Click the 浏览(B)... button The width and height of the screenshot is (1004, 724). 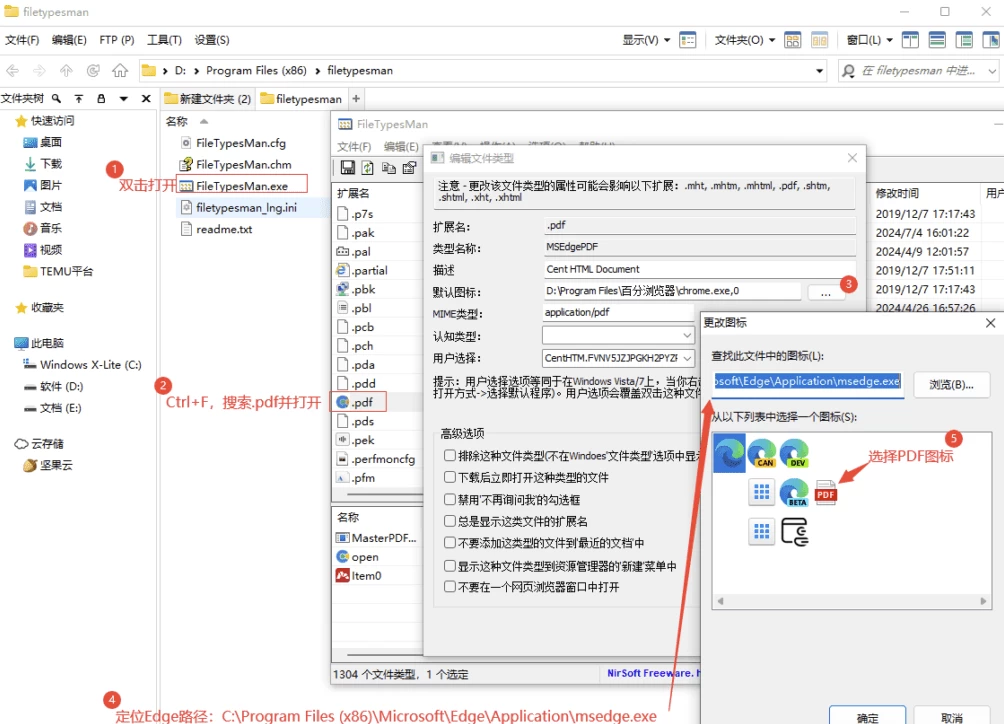(951, 385)
